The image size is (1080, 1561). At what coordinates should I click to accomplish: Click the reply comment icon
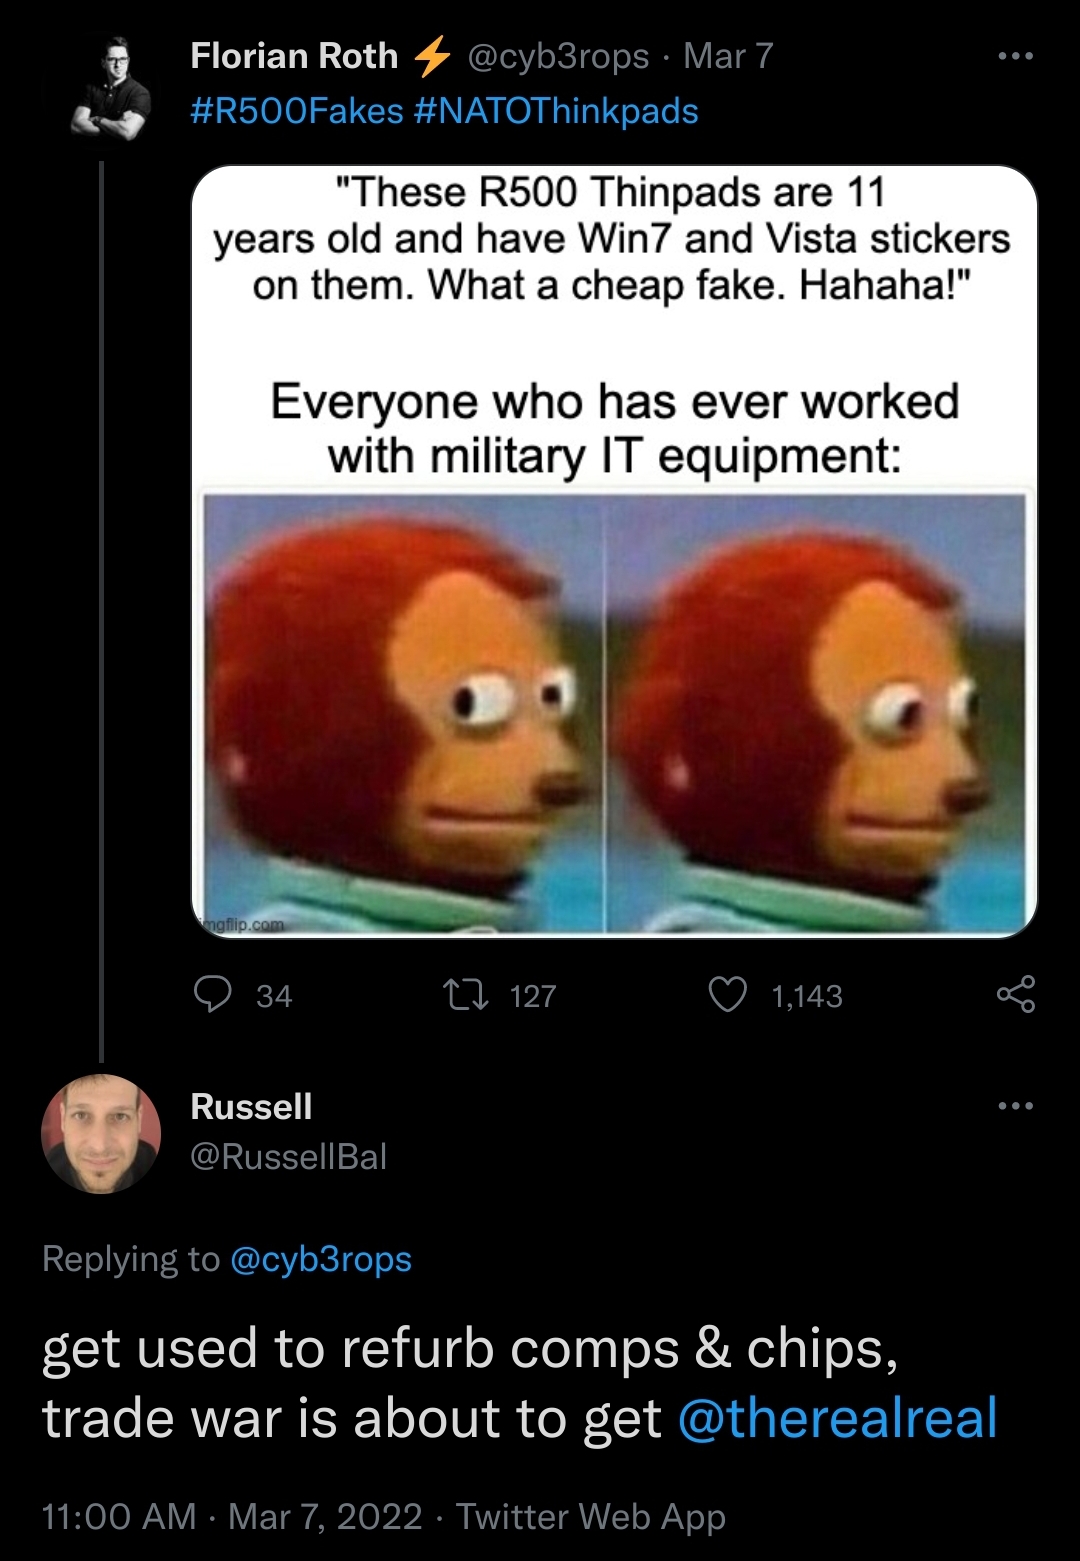tap(212, 995)
